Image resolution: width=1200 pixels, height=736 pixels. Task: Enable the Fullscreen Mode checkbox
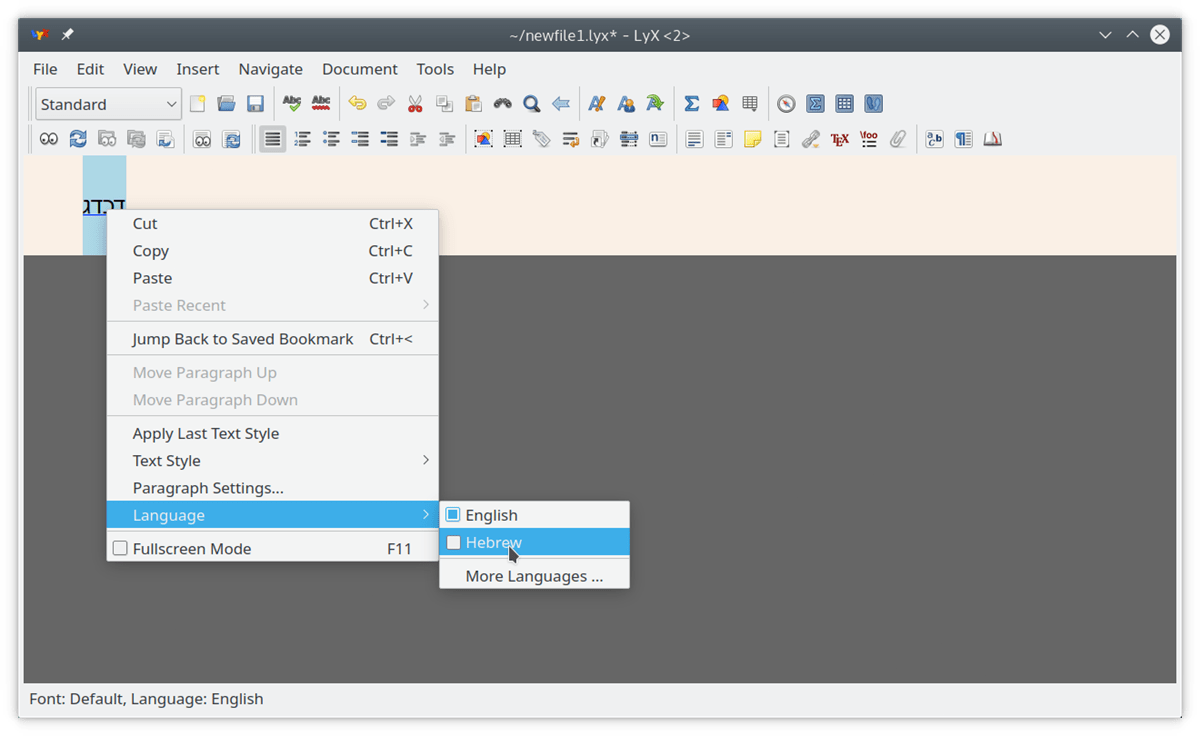pyautogui.click(x=120, y=549)
